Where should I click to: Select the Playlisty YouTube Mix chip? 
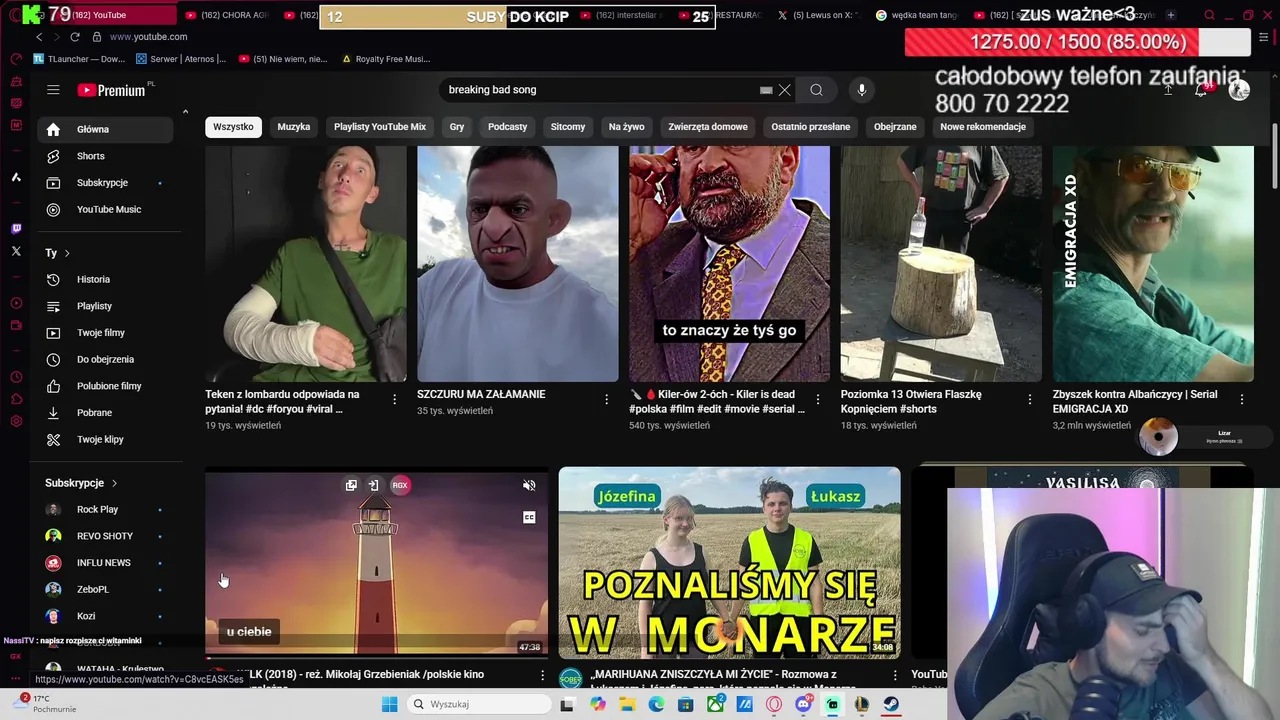[x=380, y=127]
